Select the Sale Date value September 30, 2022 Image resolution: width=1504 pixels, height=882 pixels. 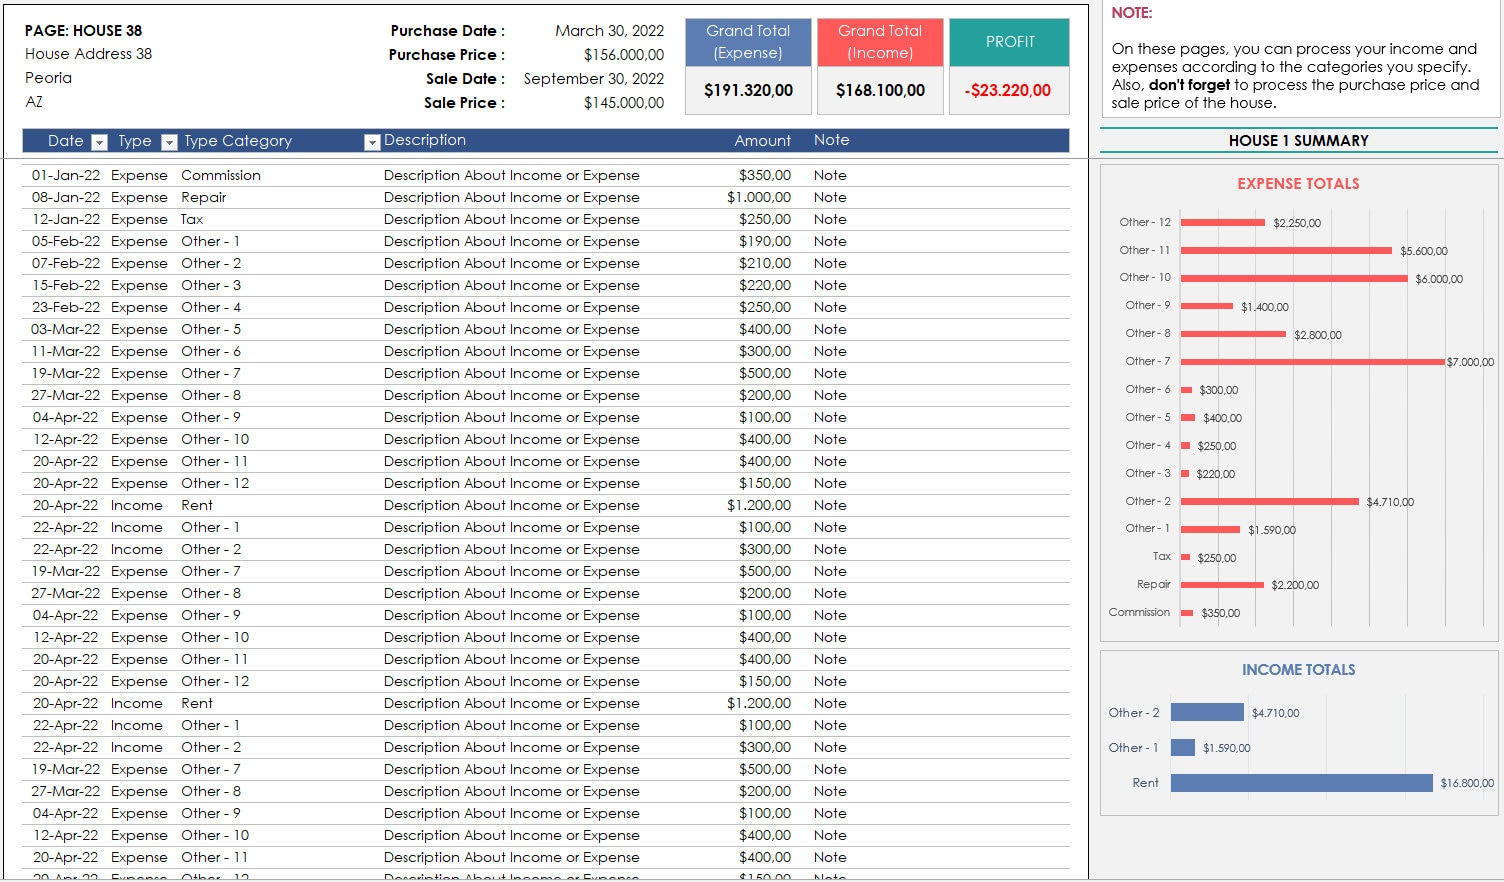(x=593, y=79)
